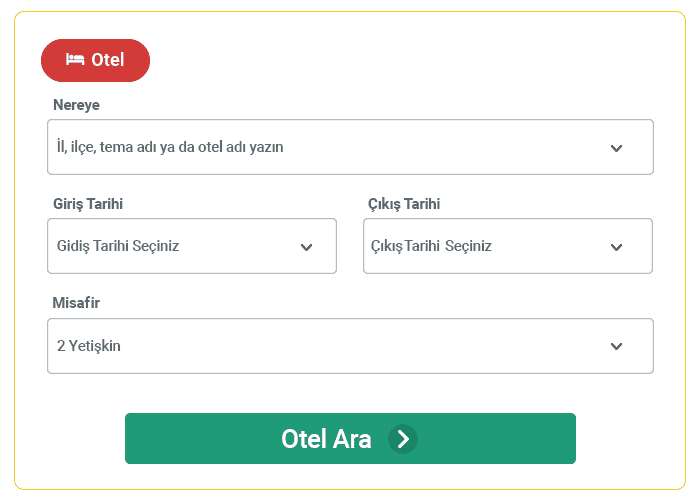Click the Giriş Tarihi label

[x=88, y=204]
